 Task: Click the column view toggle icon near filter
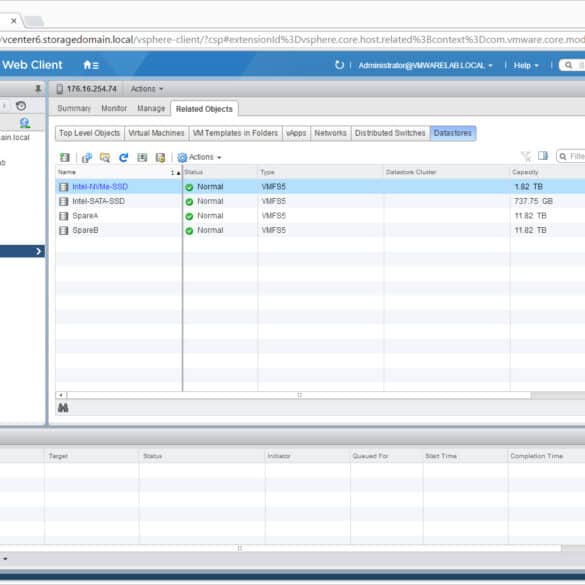coord(543,156)
